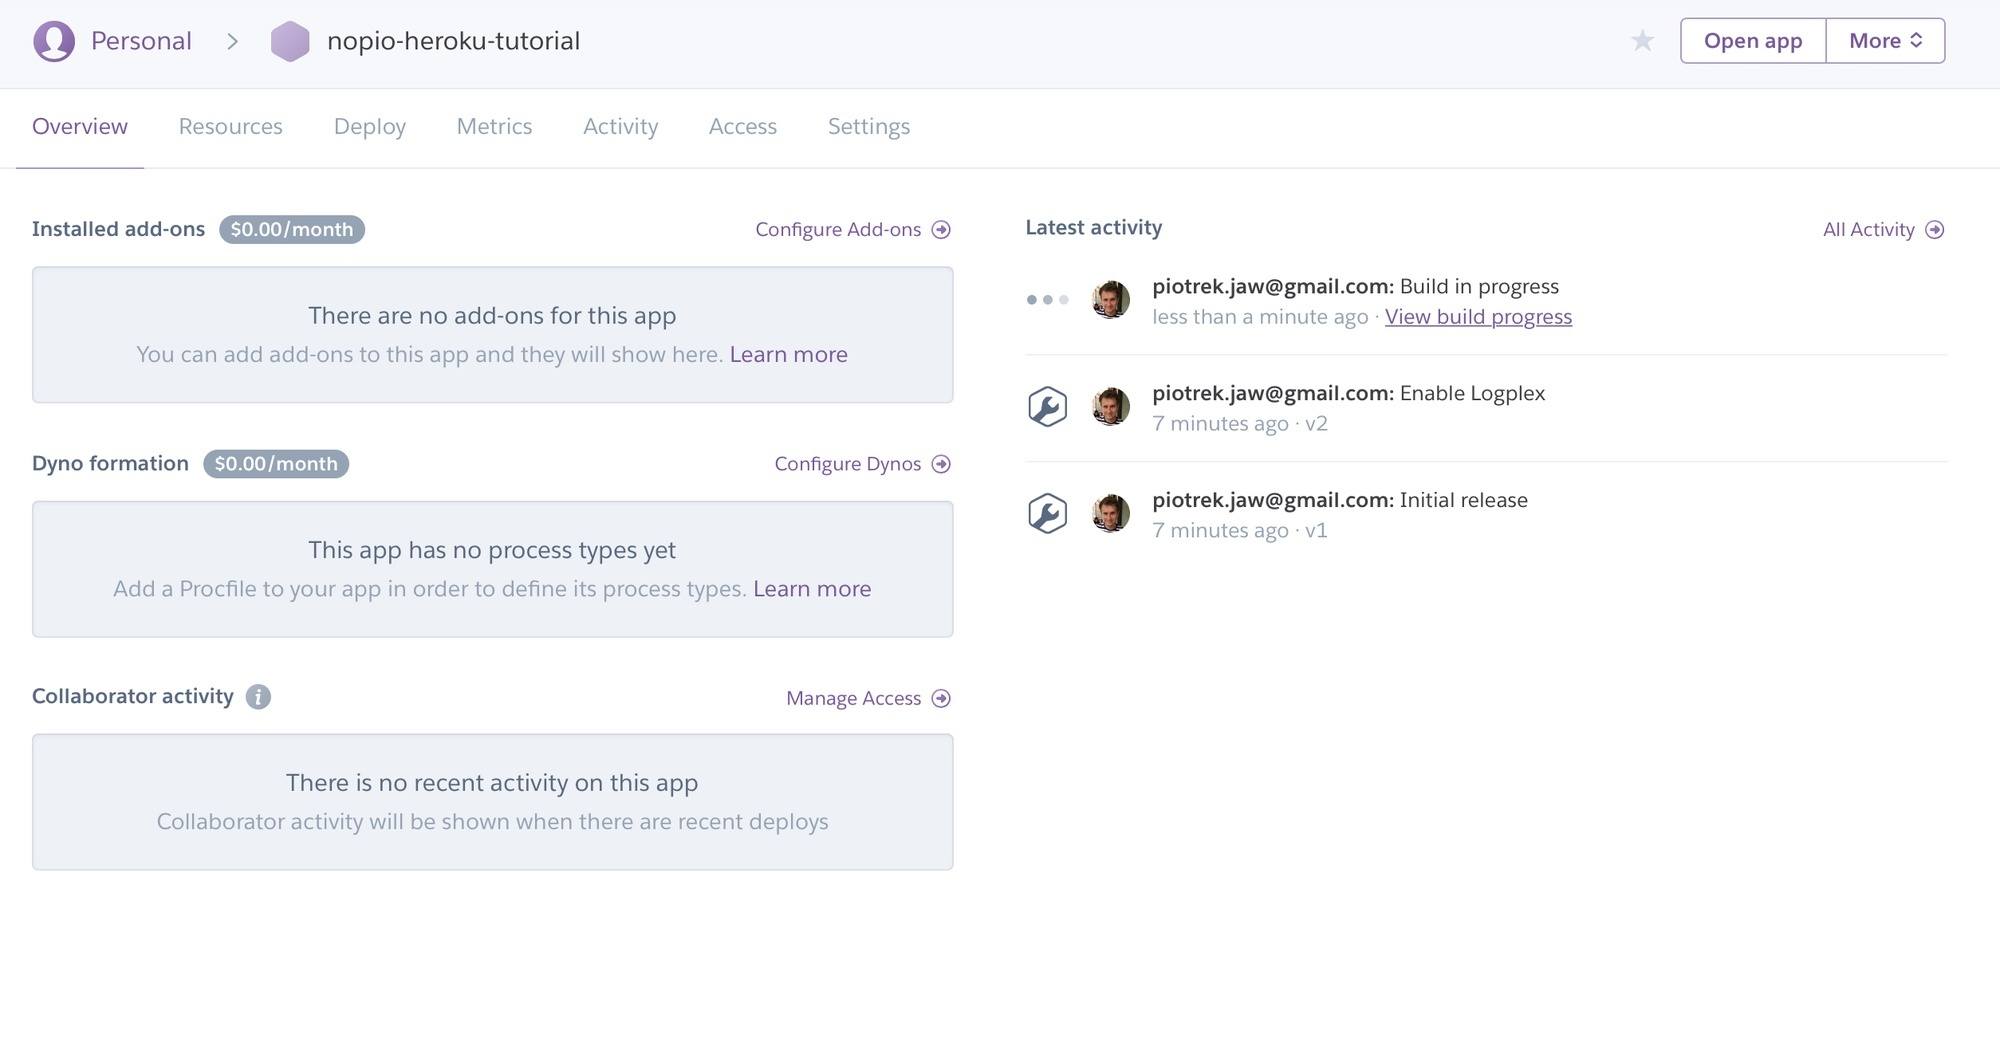Go to the Deploy tab
2000x1038 pixels.
pos(370,127)
